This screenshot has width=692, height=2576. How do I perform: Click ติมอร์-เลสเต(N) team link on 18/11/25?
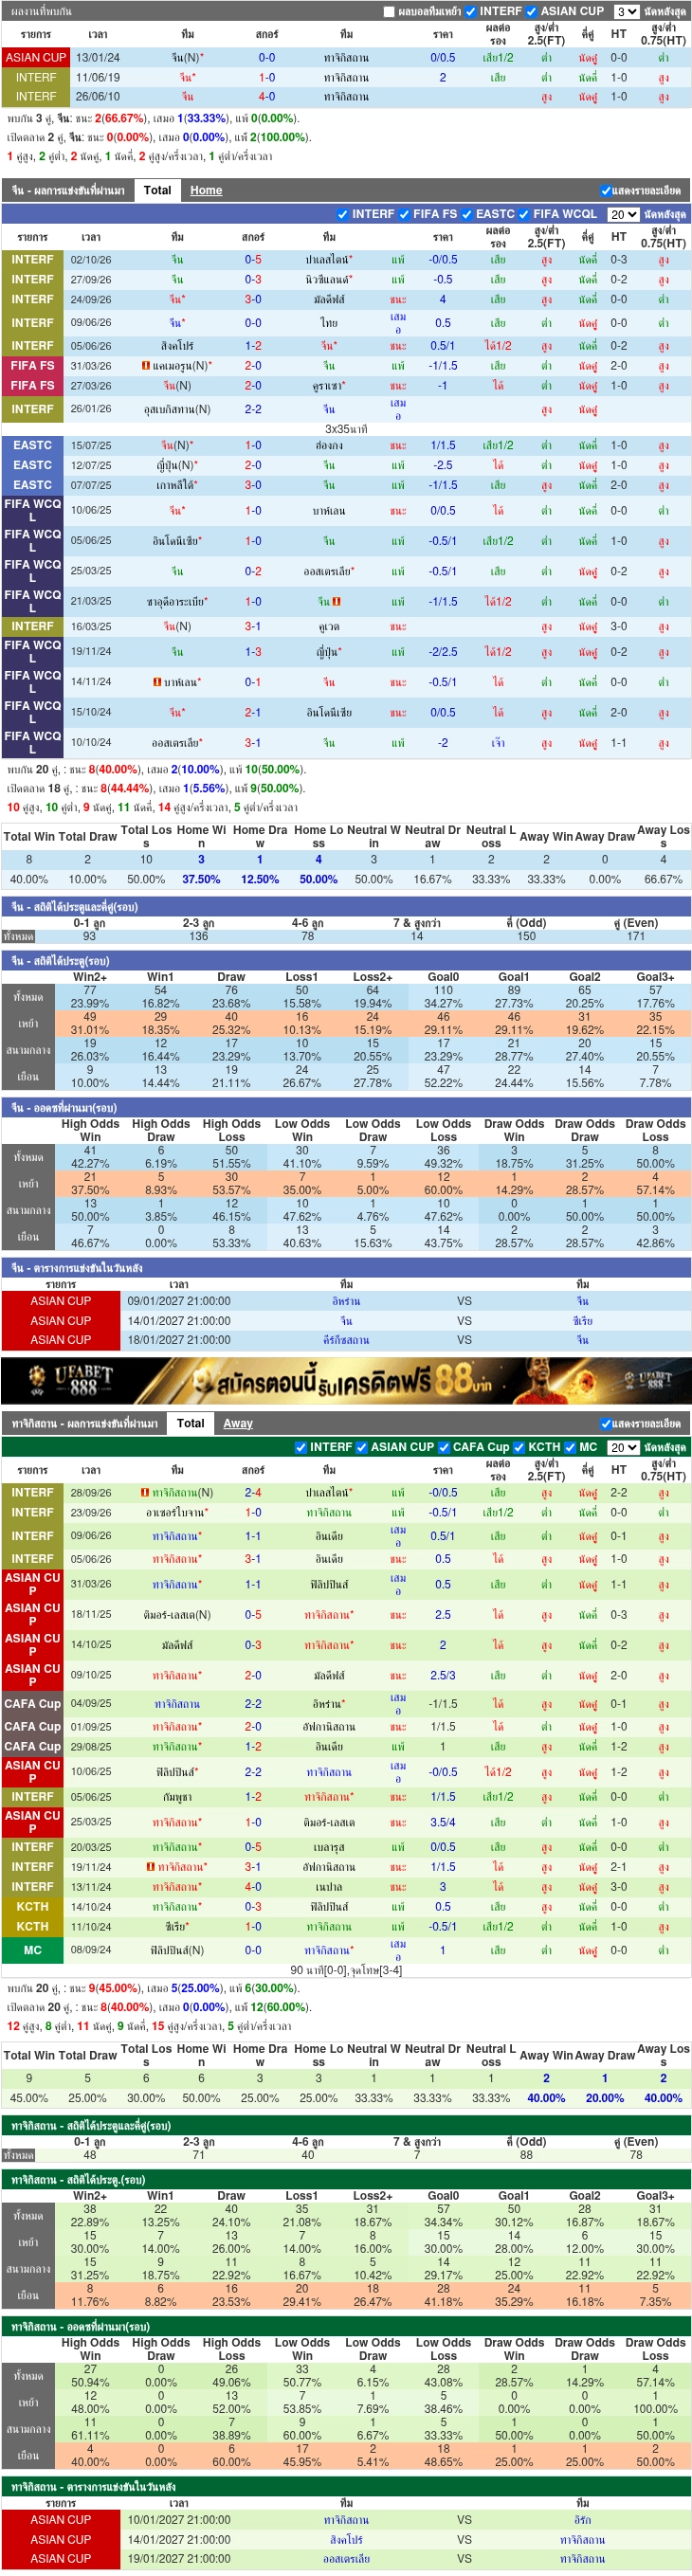click(x=177, y=1615)
